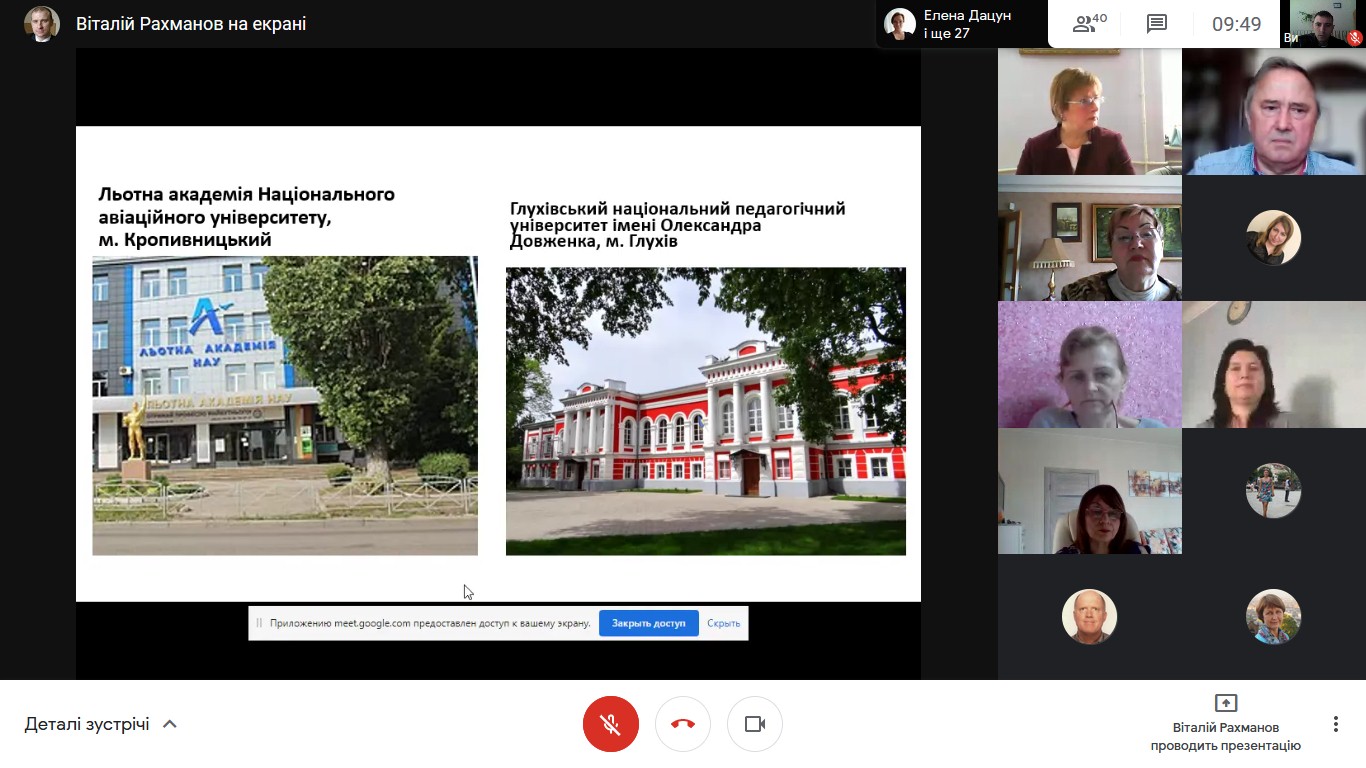This screenshot has width=1366, height=768.
Task: Open your self-view thumbnail at top right
Action: (x=1324, y=24)
